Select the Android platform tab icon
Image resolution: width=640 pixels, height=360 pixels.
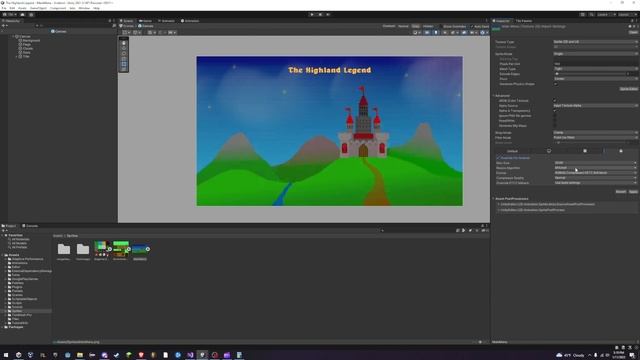pyautogui.click(x=621, y=151)
